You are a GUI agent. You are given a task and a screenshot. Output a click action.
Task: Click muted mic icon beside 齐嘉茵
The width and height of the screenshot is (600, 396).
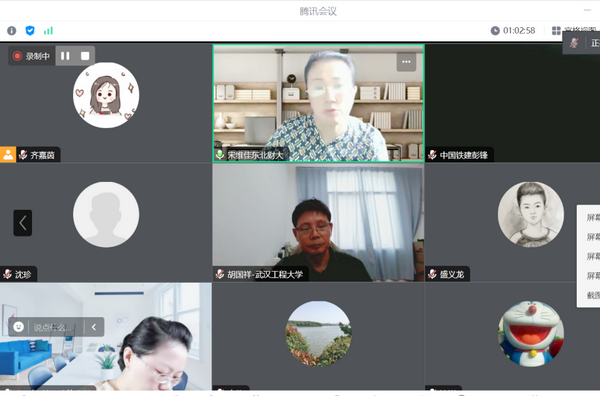23,155
